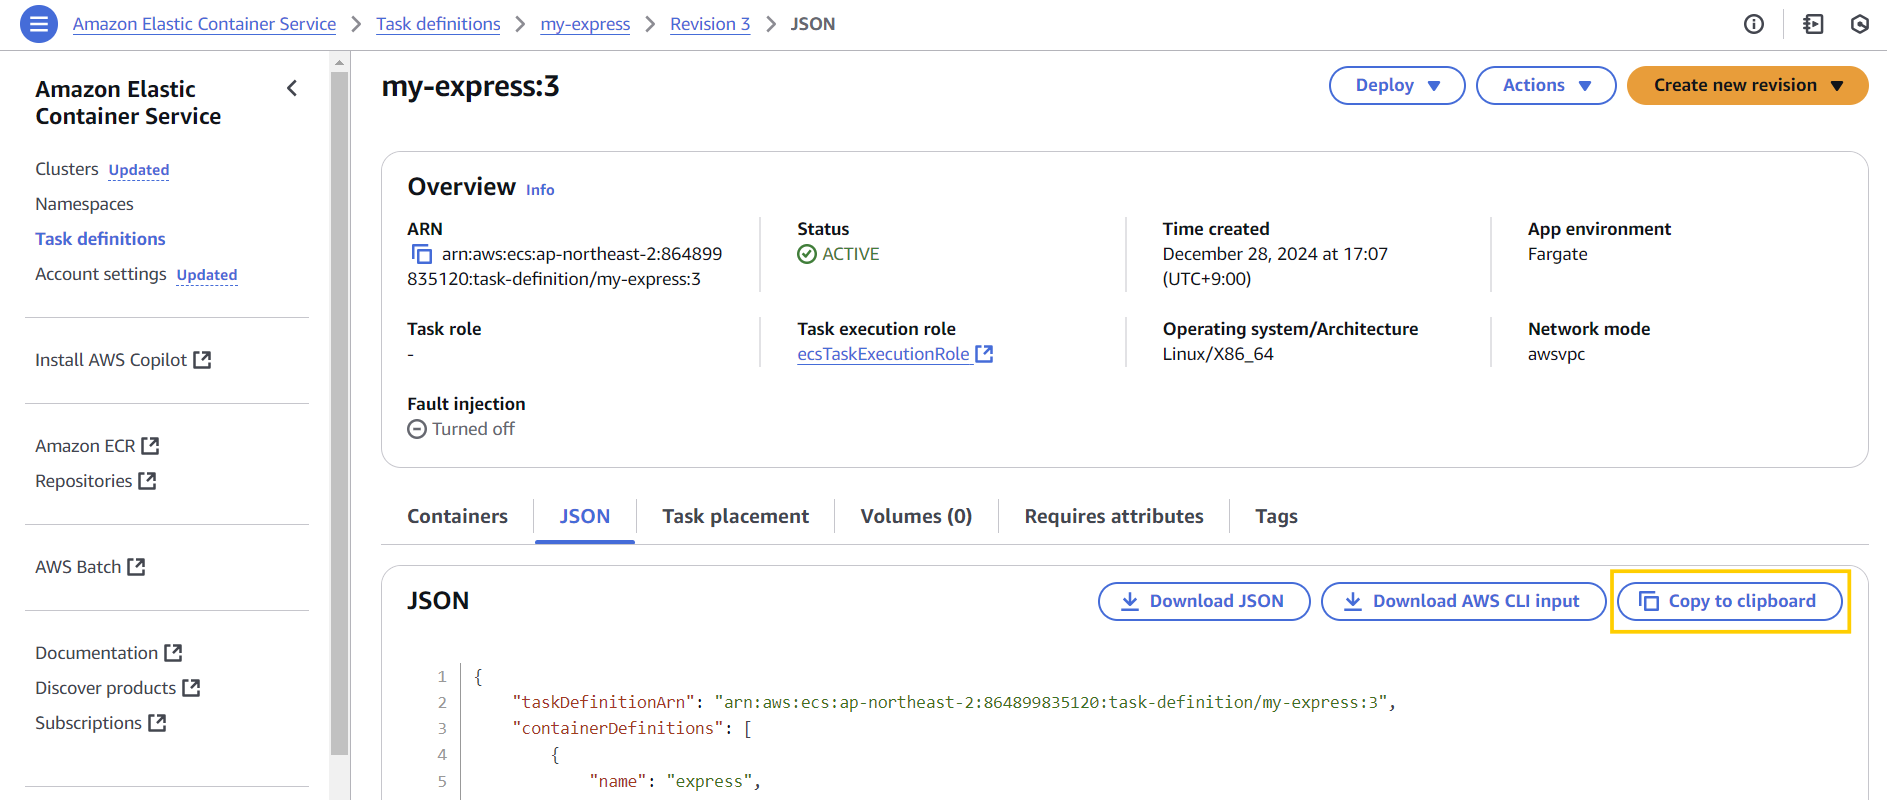Open Subscriptions sidebar link

click(x=88, y=723)
